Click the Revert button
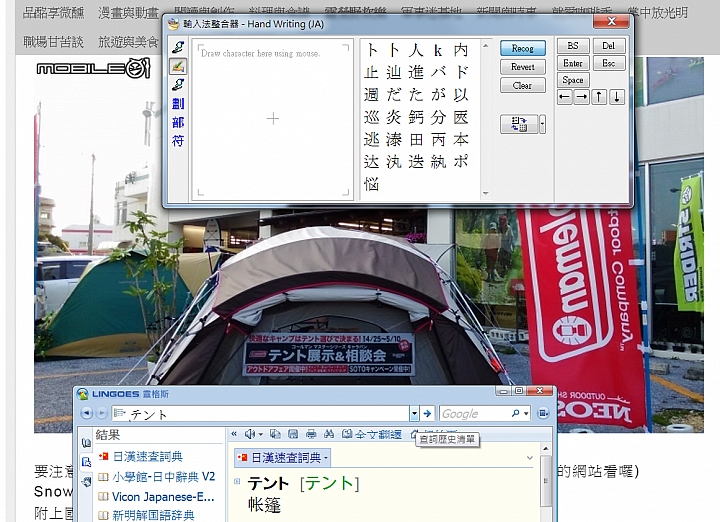 point(523,67)
